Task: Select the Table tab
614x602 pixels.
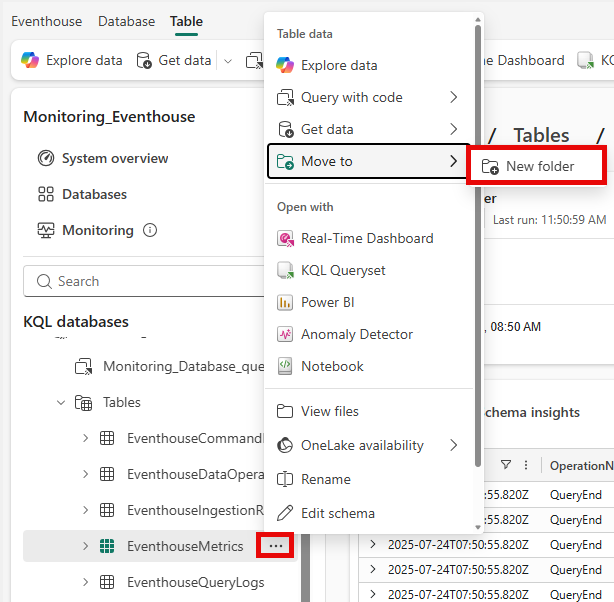Action: (x=186, y=21)
